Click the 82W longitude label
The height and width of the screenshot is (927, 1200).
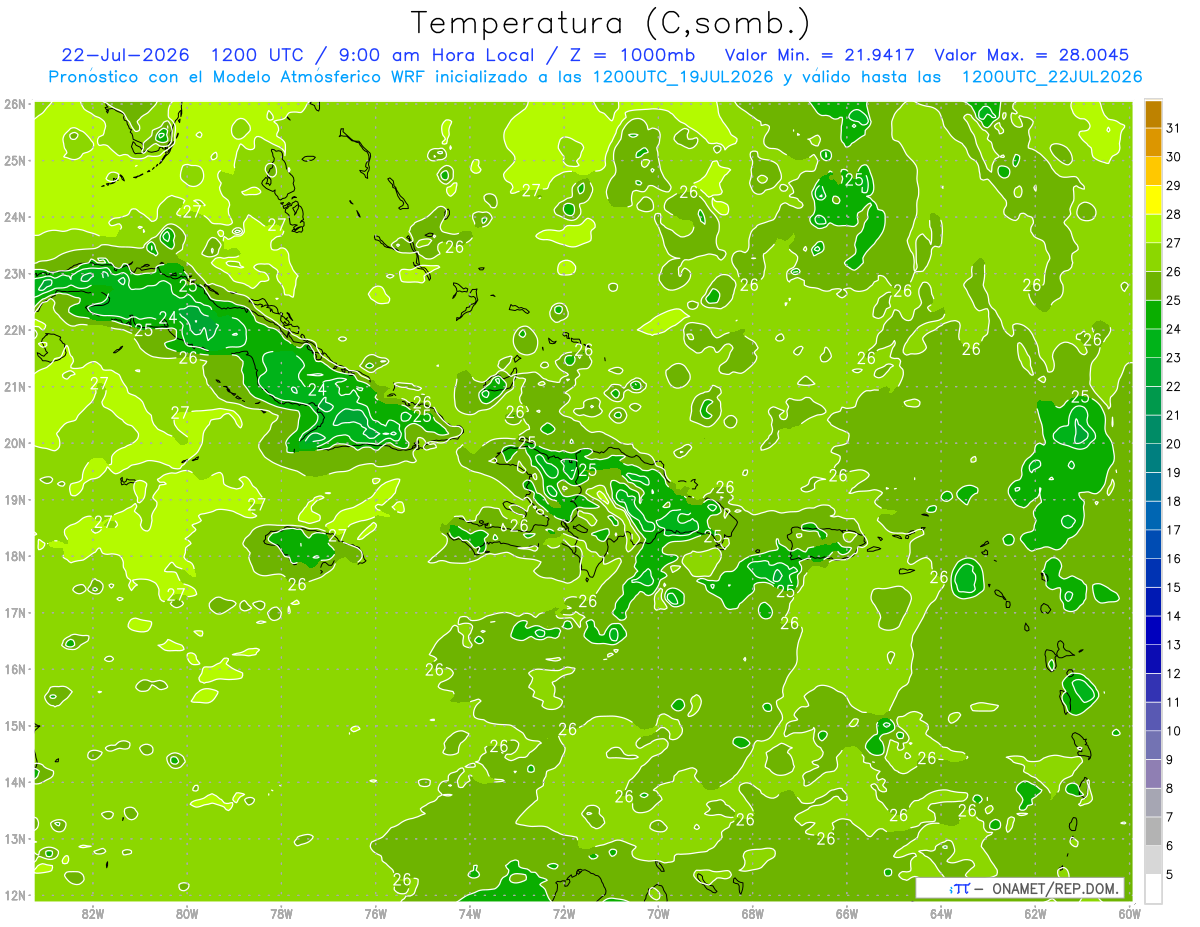point(93,913)
